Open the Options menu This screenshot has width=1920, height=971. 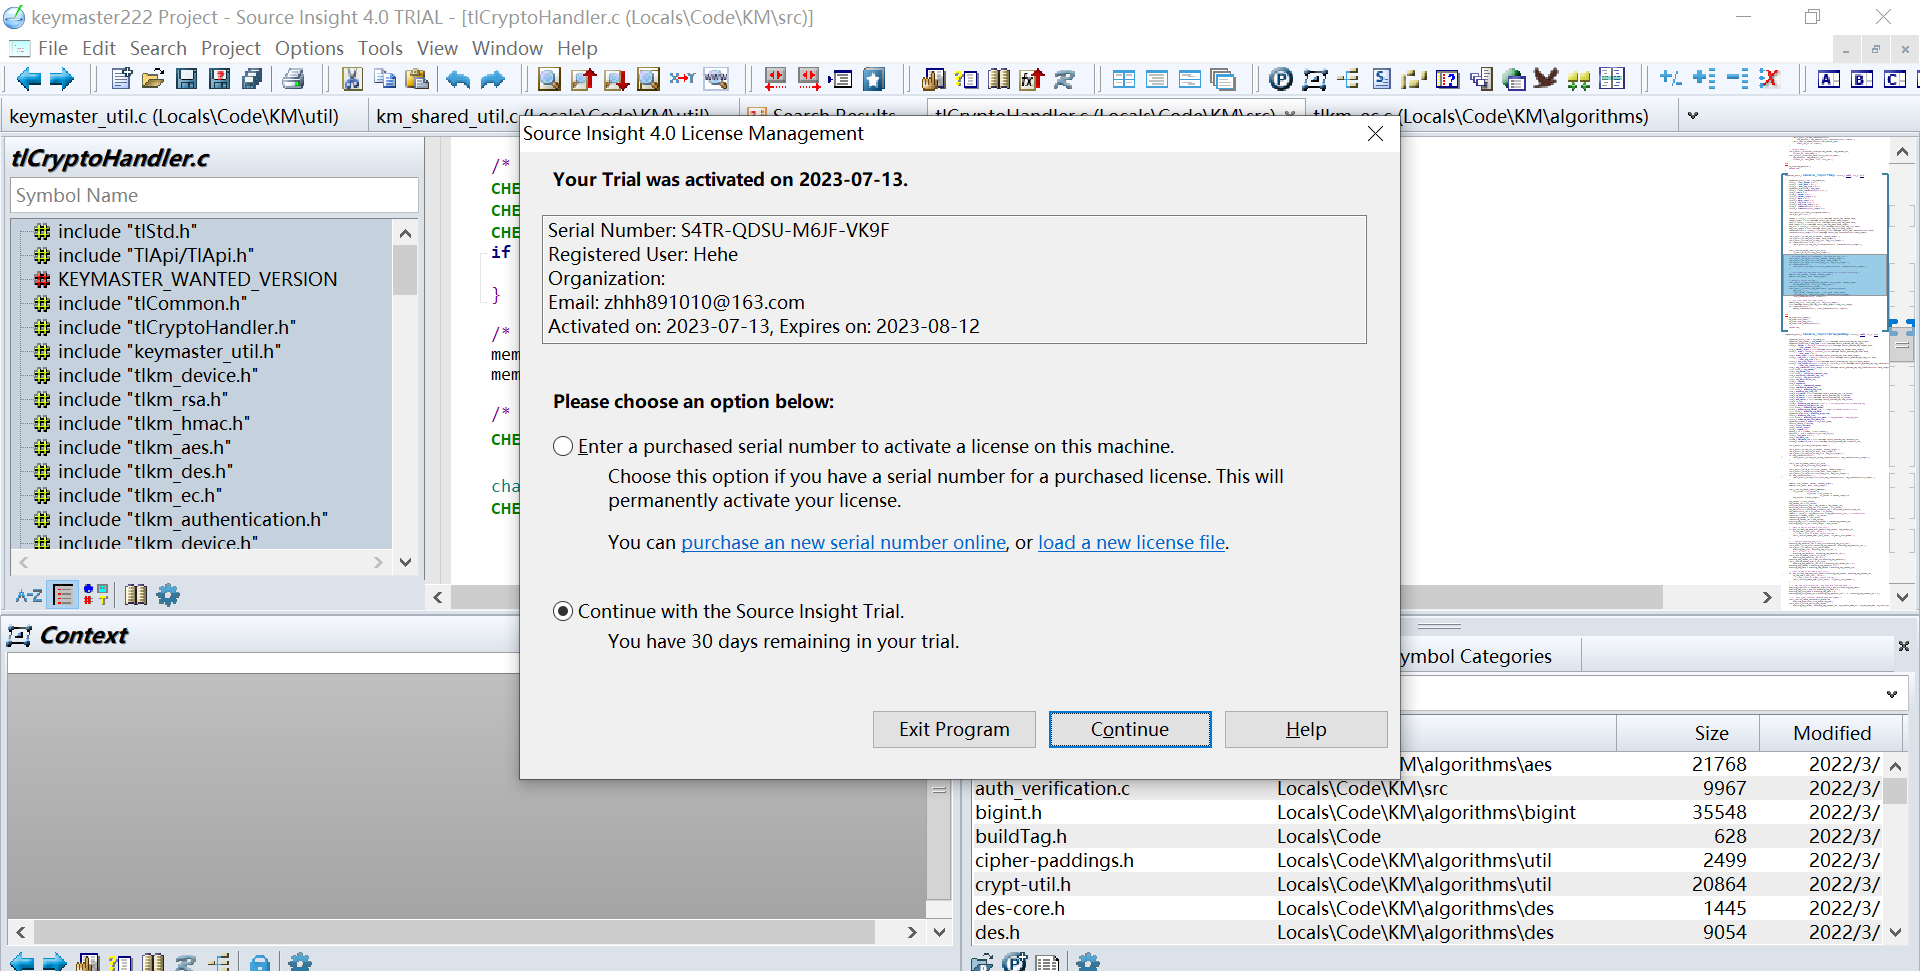pos(309,48)
